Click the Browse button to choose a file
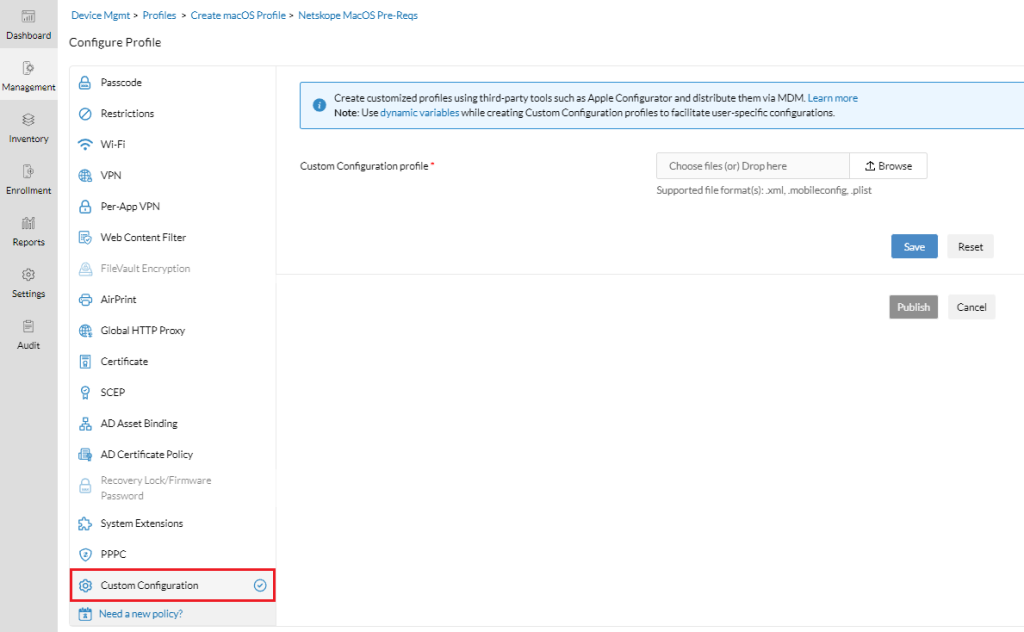 tap(888, 165)
